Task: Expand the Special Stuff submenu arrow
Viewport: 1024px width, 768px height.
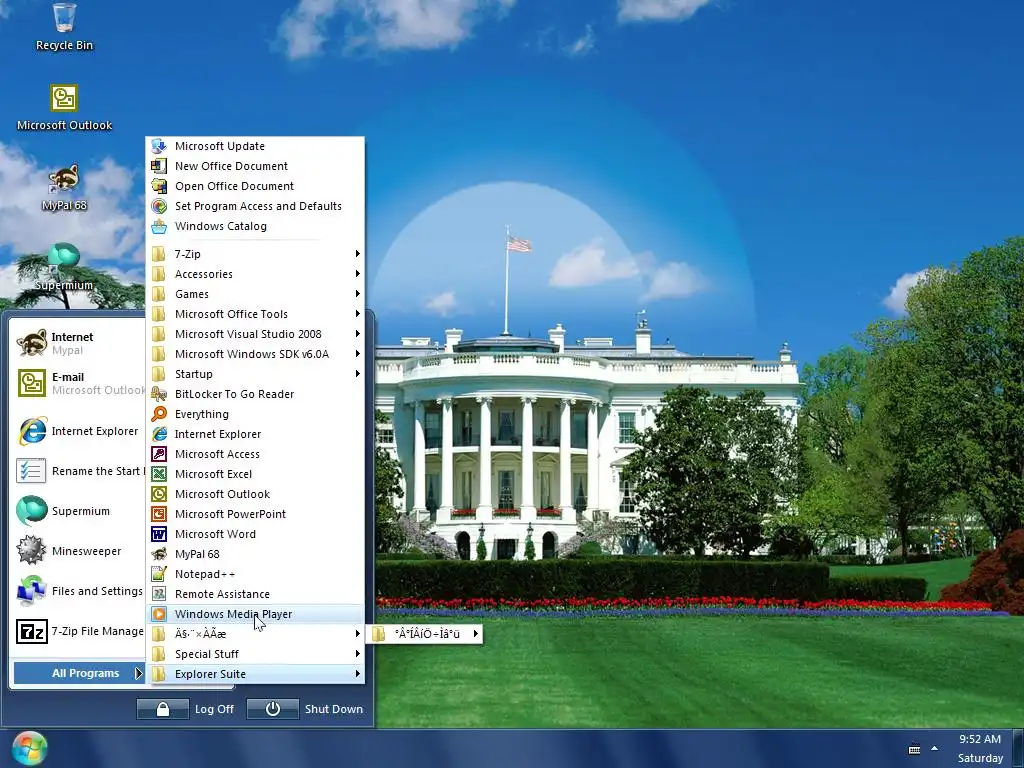Action: point(357,654)
